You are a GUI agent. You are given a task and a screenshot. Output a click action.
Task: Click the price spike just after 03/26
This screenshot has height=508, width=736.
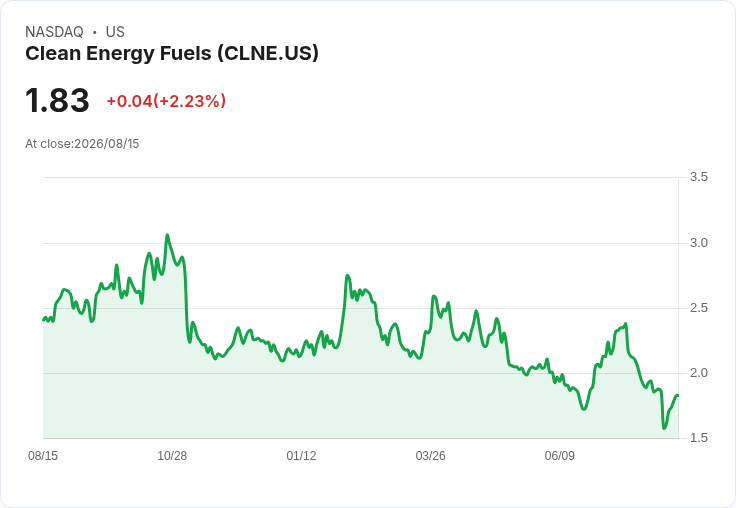434,296
